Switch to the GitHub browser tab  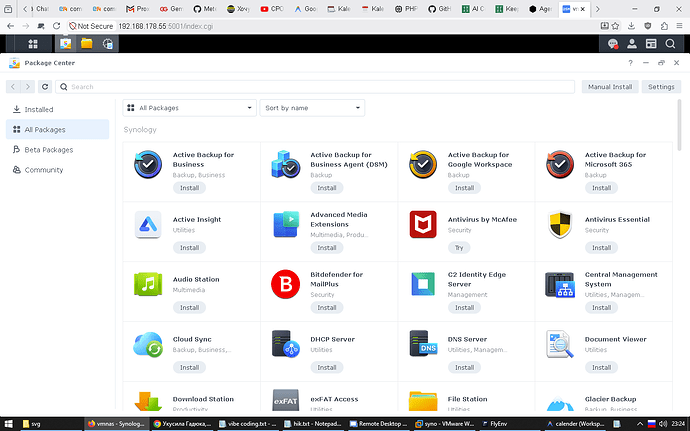pyautogui.click(x=439, y=9)
